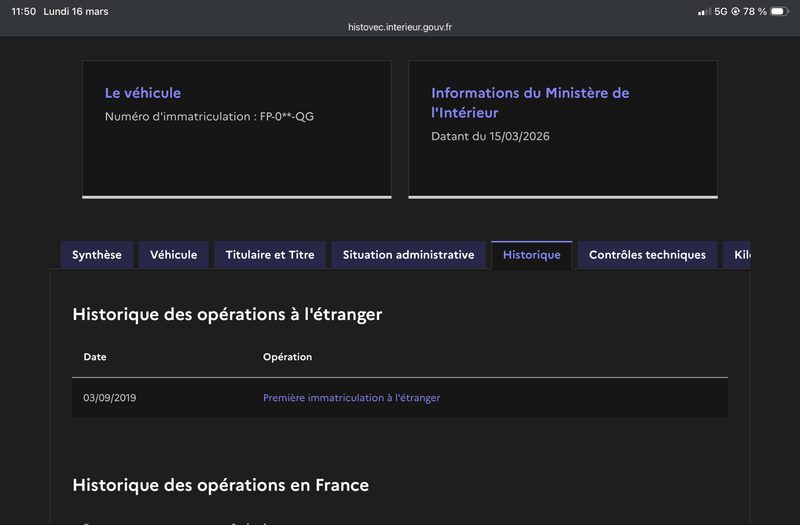Select the 03/09/2019 date cell
The width and height of the screenshot is (800, 525).
click(x=110, y=398)
